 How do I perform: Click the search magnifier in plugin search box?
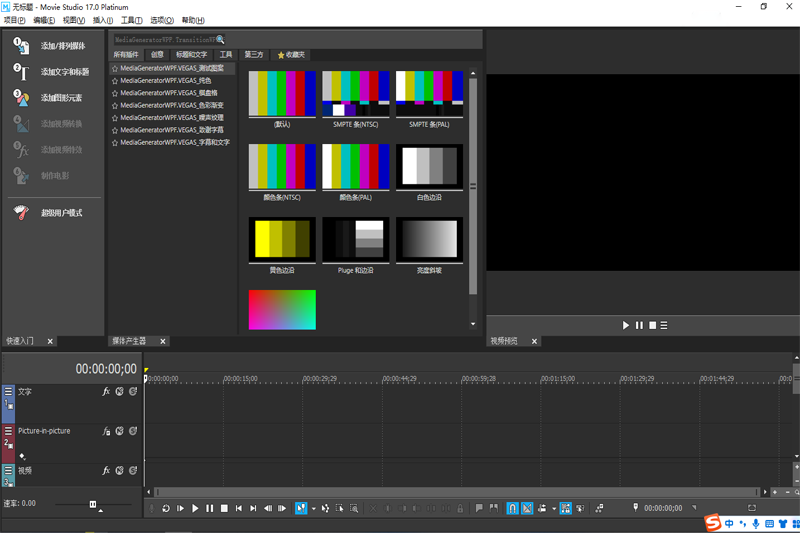(x=221, y=39)
